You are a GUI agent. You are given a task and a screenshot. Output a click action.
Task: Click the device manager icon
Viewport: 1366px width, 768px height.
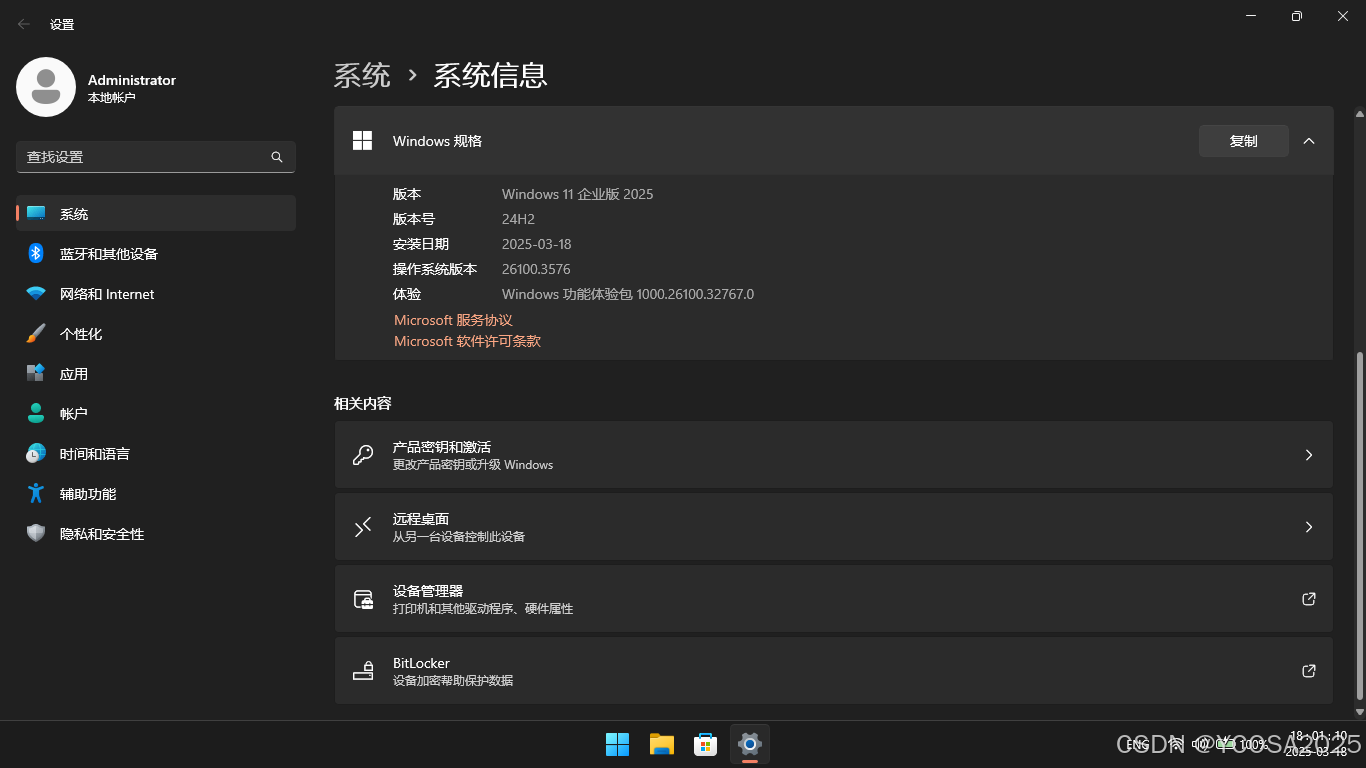[x=363, y=599]
